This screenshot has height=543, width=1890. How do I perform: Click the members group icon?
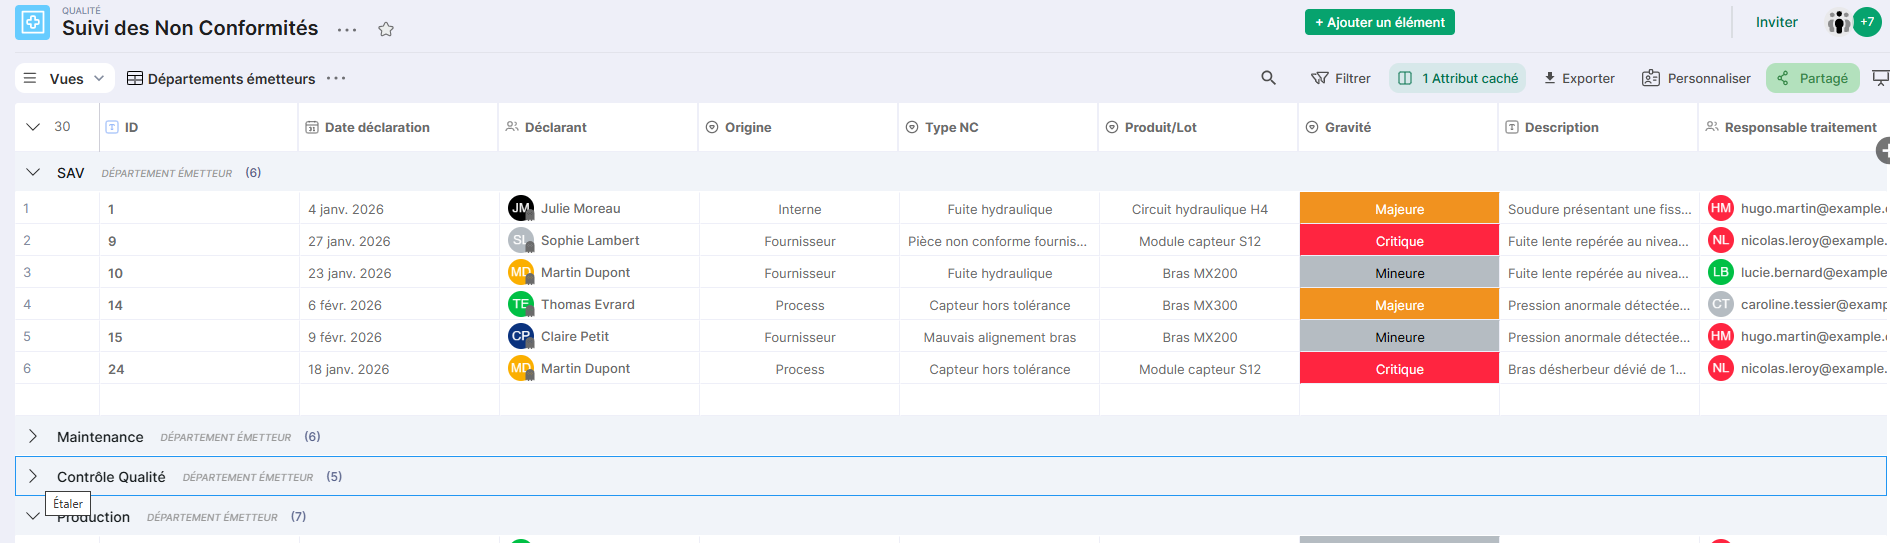click(x=1839, y=22)
